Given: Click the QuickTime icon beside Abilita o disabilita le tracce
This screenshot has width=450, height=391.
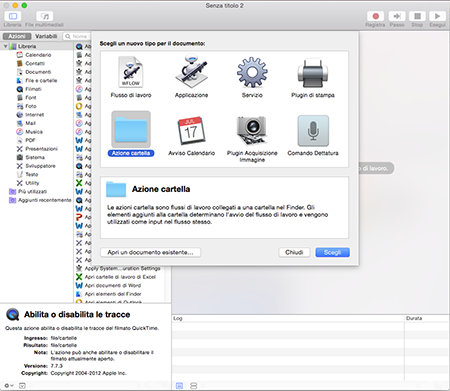Looking at the screenshot, I should click(13, 314).
